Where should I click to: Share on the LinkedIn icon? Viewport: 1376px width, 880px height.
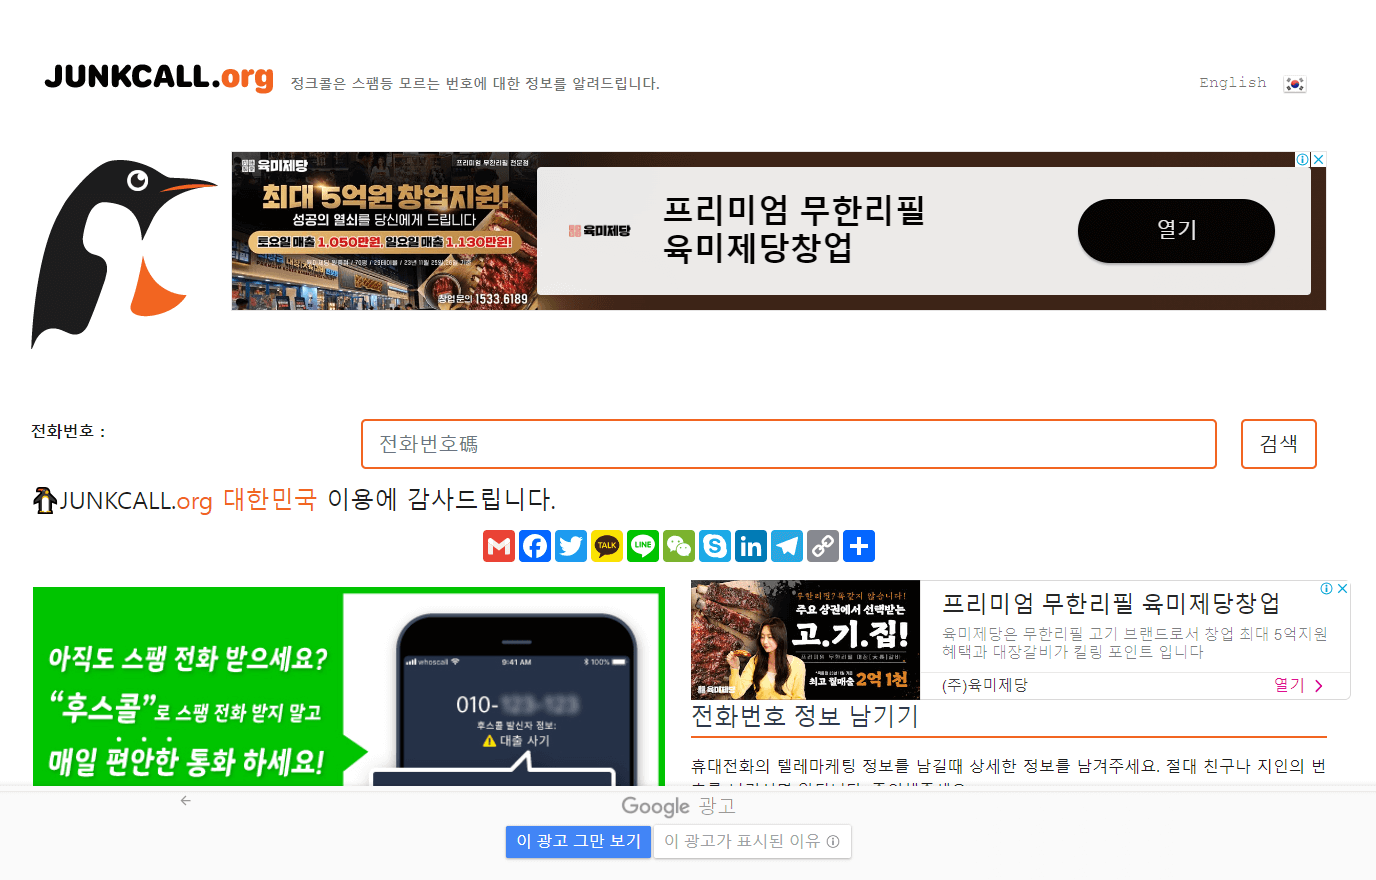(x=751, y=546)
